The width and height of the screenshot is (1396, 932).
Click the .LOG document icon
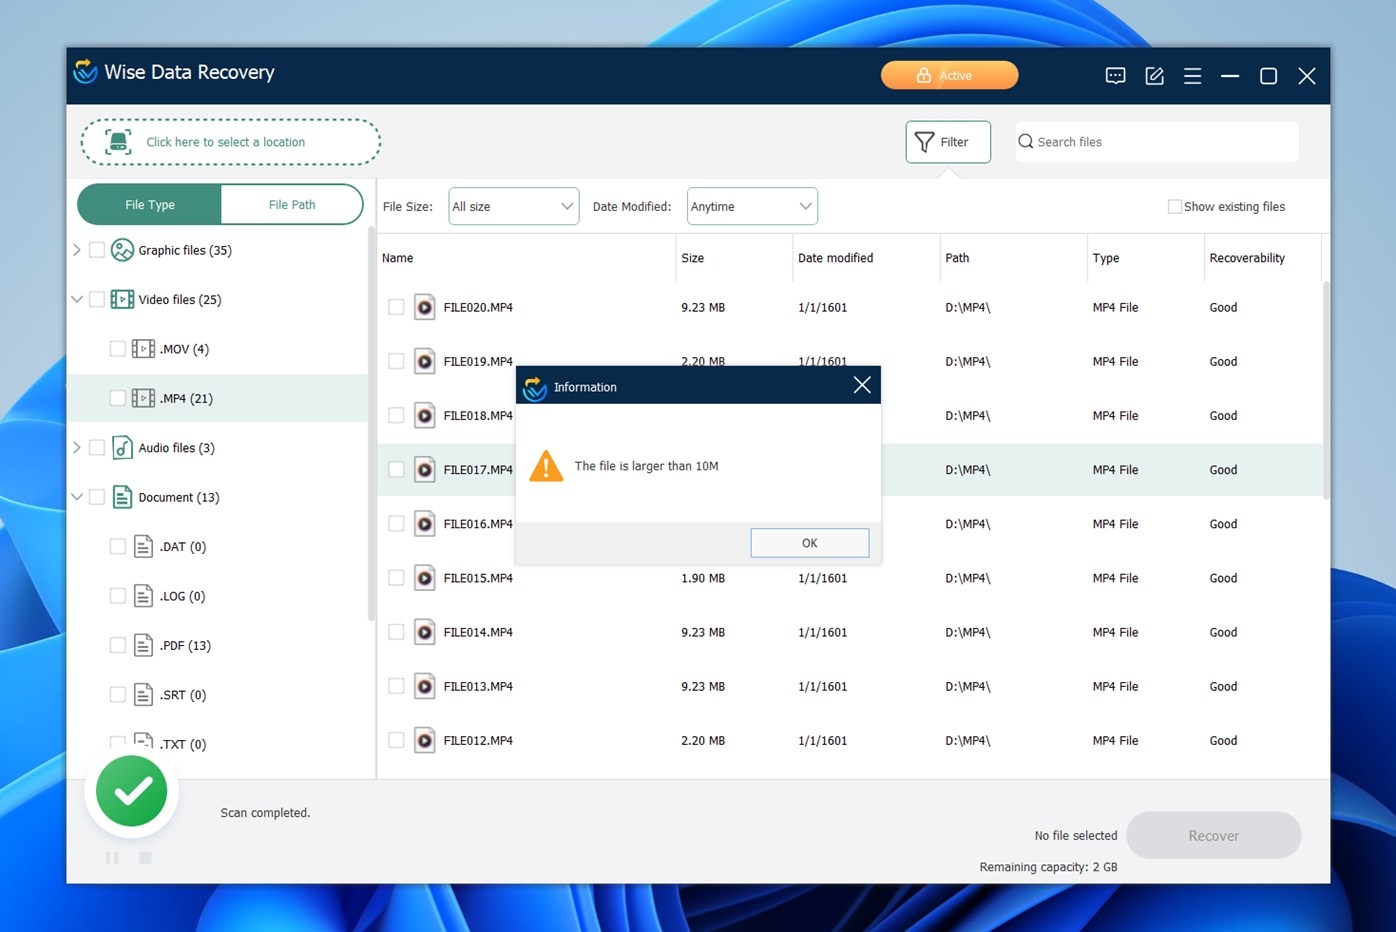pos(143,596)
